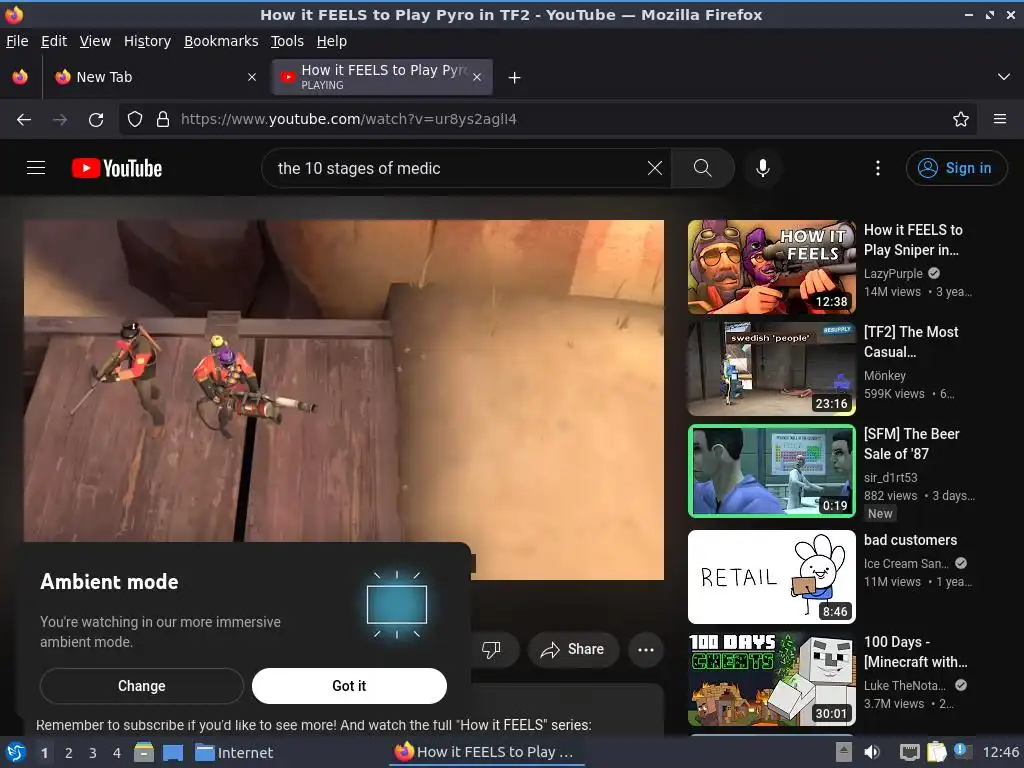
Task: Click the Sign in button
Action: click(956, 168)
